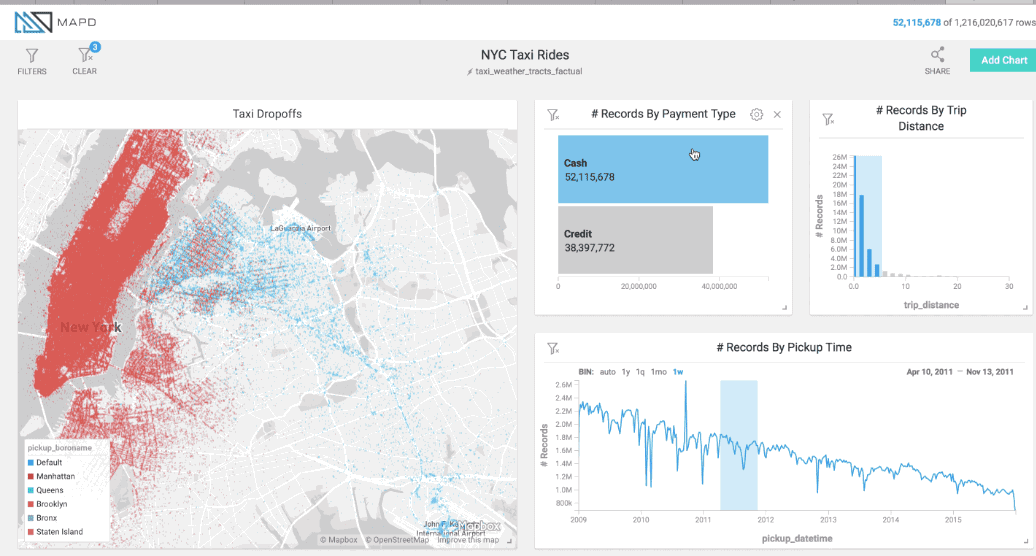
Task: Click the 2.6M tick on records axis
Action: 563,384
